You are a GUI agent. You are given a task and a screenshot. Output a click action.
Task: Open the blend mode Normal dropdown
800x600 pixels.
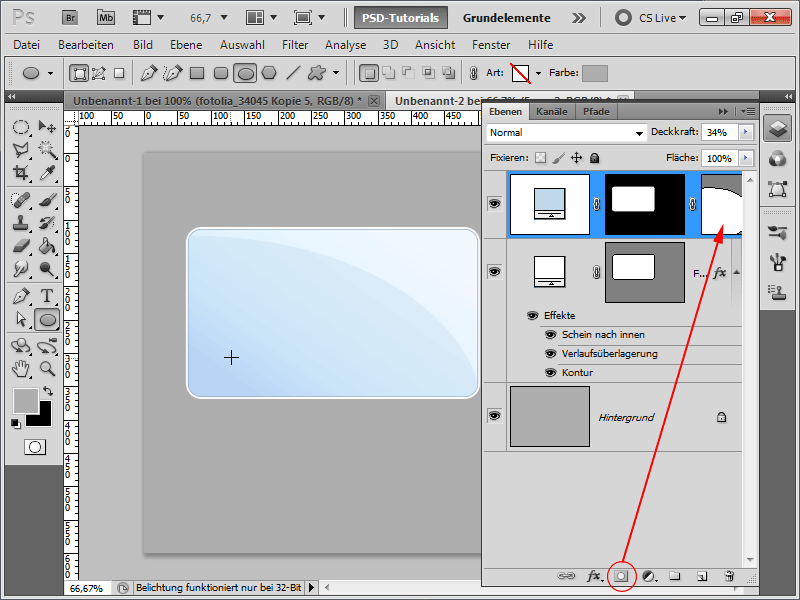pos(566,133)
